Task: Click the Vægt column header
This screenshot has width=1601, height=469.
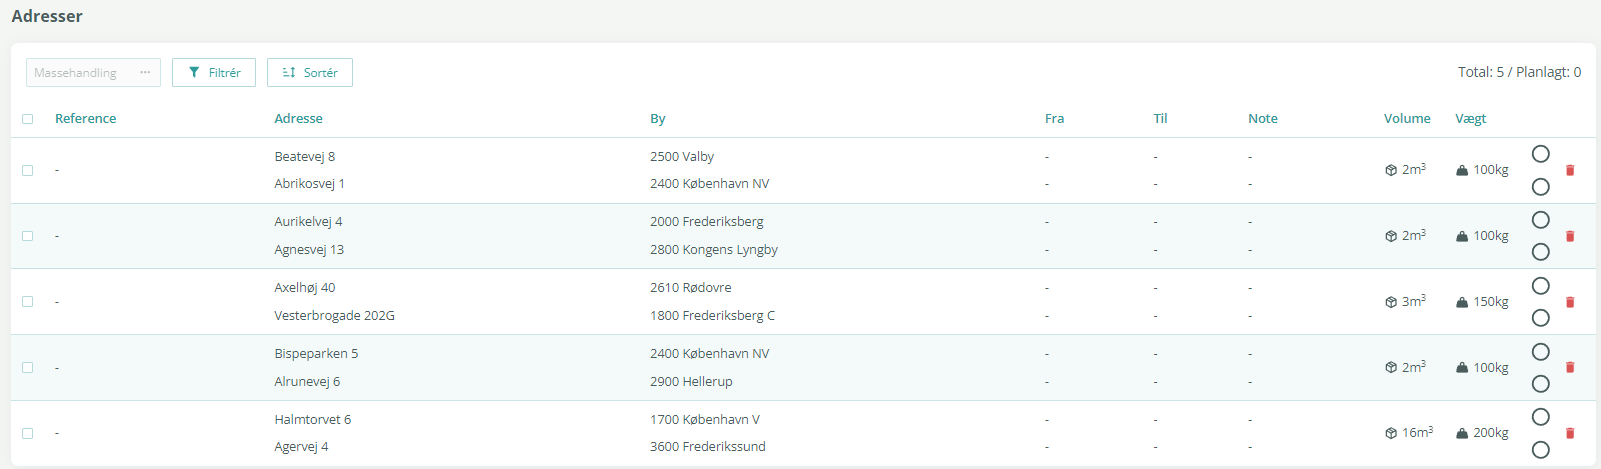Action: (1470, 118)
